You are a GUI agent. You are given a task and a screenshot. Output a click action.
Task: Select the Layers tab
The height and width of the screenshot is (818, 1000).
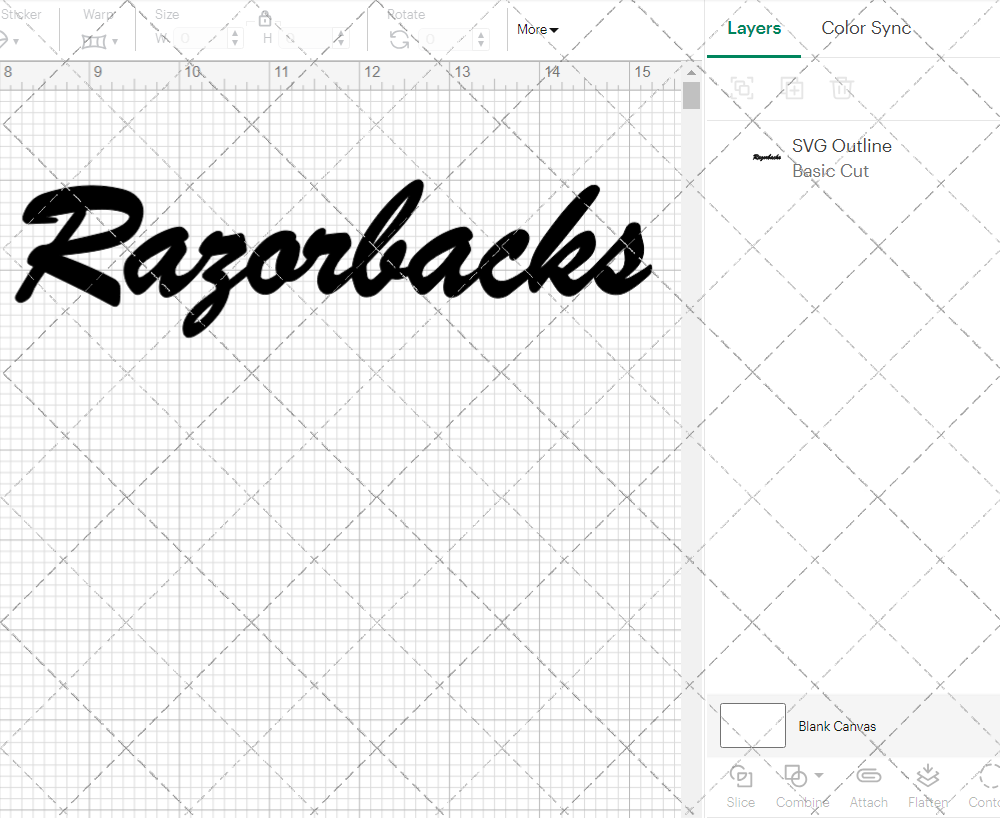(754, 28)
